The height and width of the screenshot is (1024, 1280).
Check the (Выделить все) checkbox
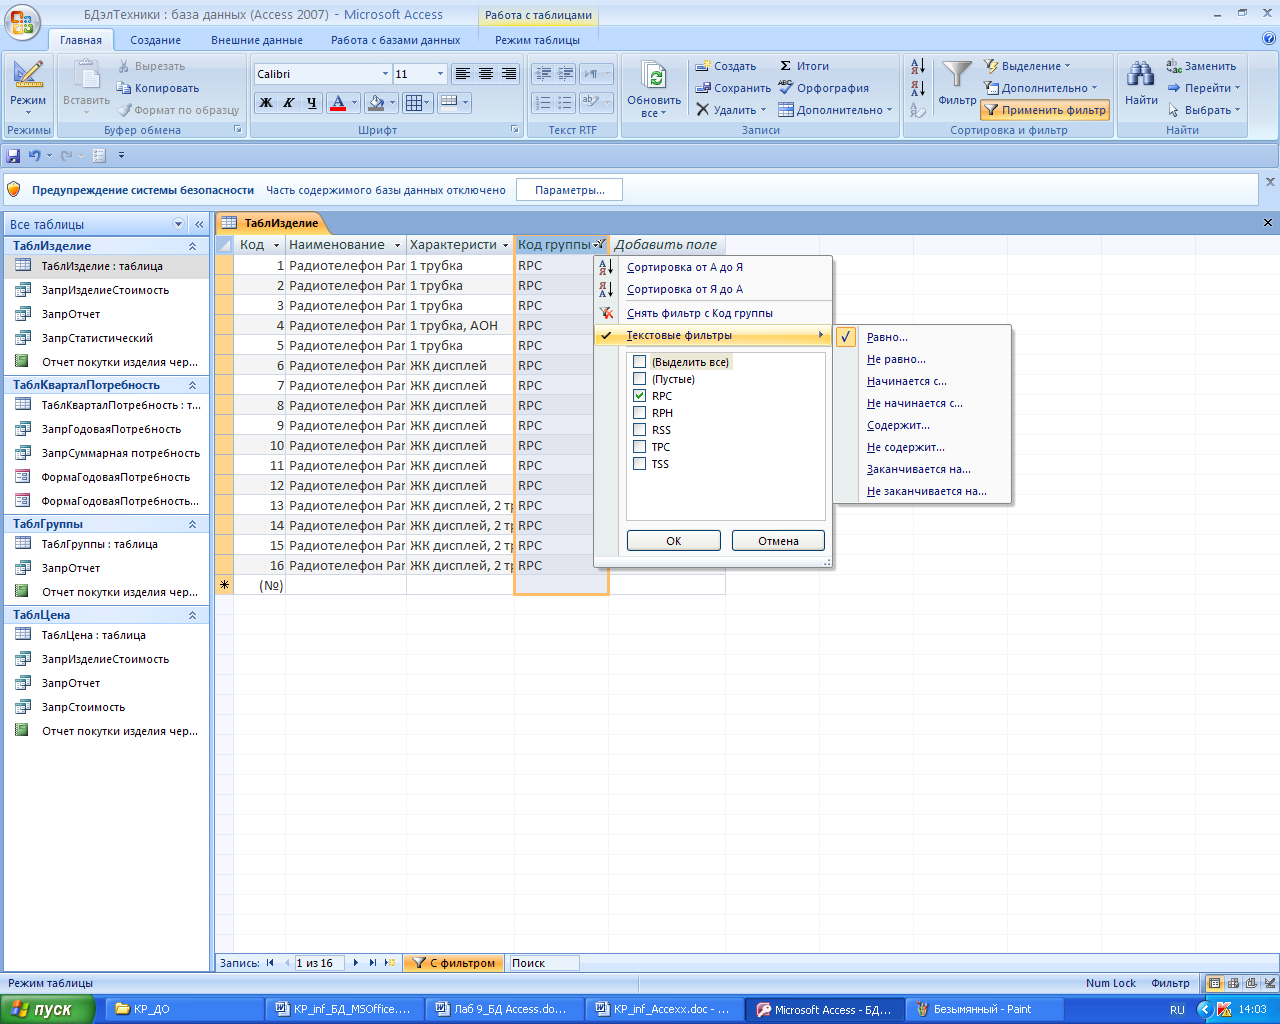[x=639, y=362]
